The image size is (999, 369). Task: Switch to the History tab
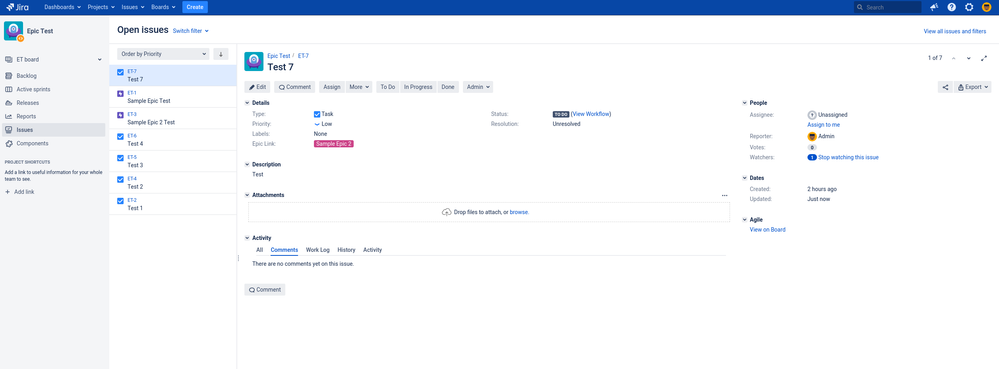click(x=346, y=250)
